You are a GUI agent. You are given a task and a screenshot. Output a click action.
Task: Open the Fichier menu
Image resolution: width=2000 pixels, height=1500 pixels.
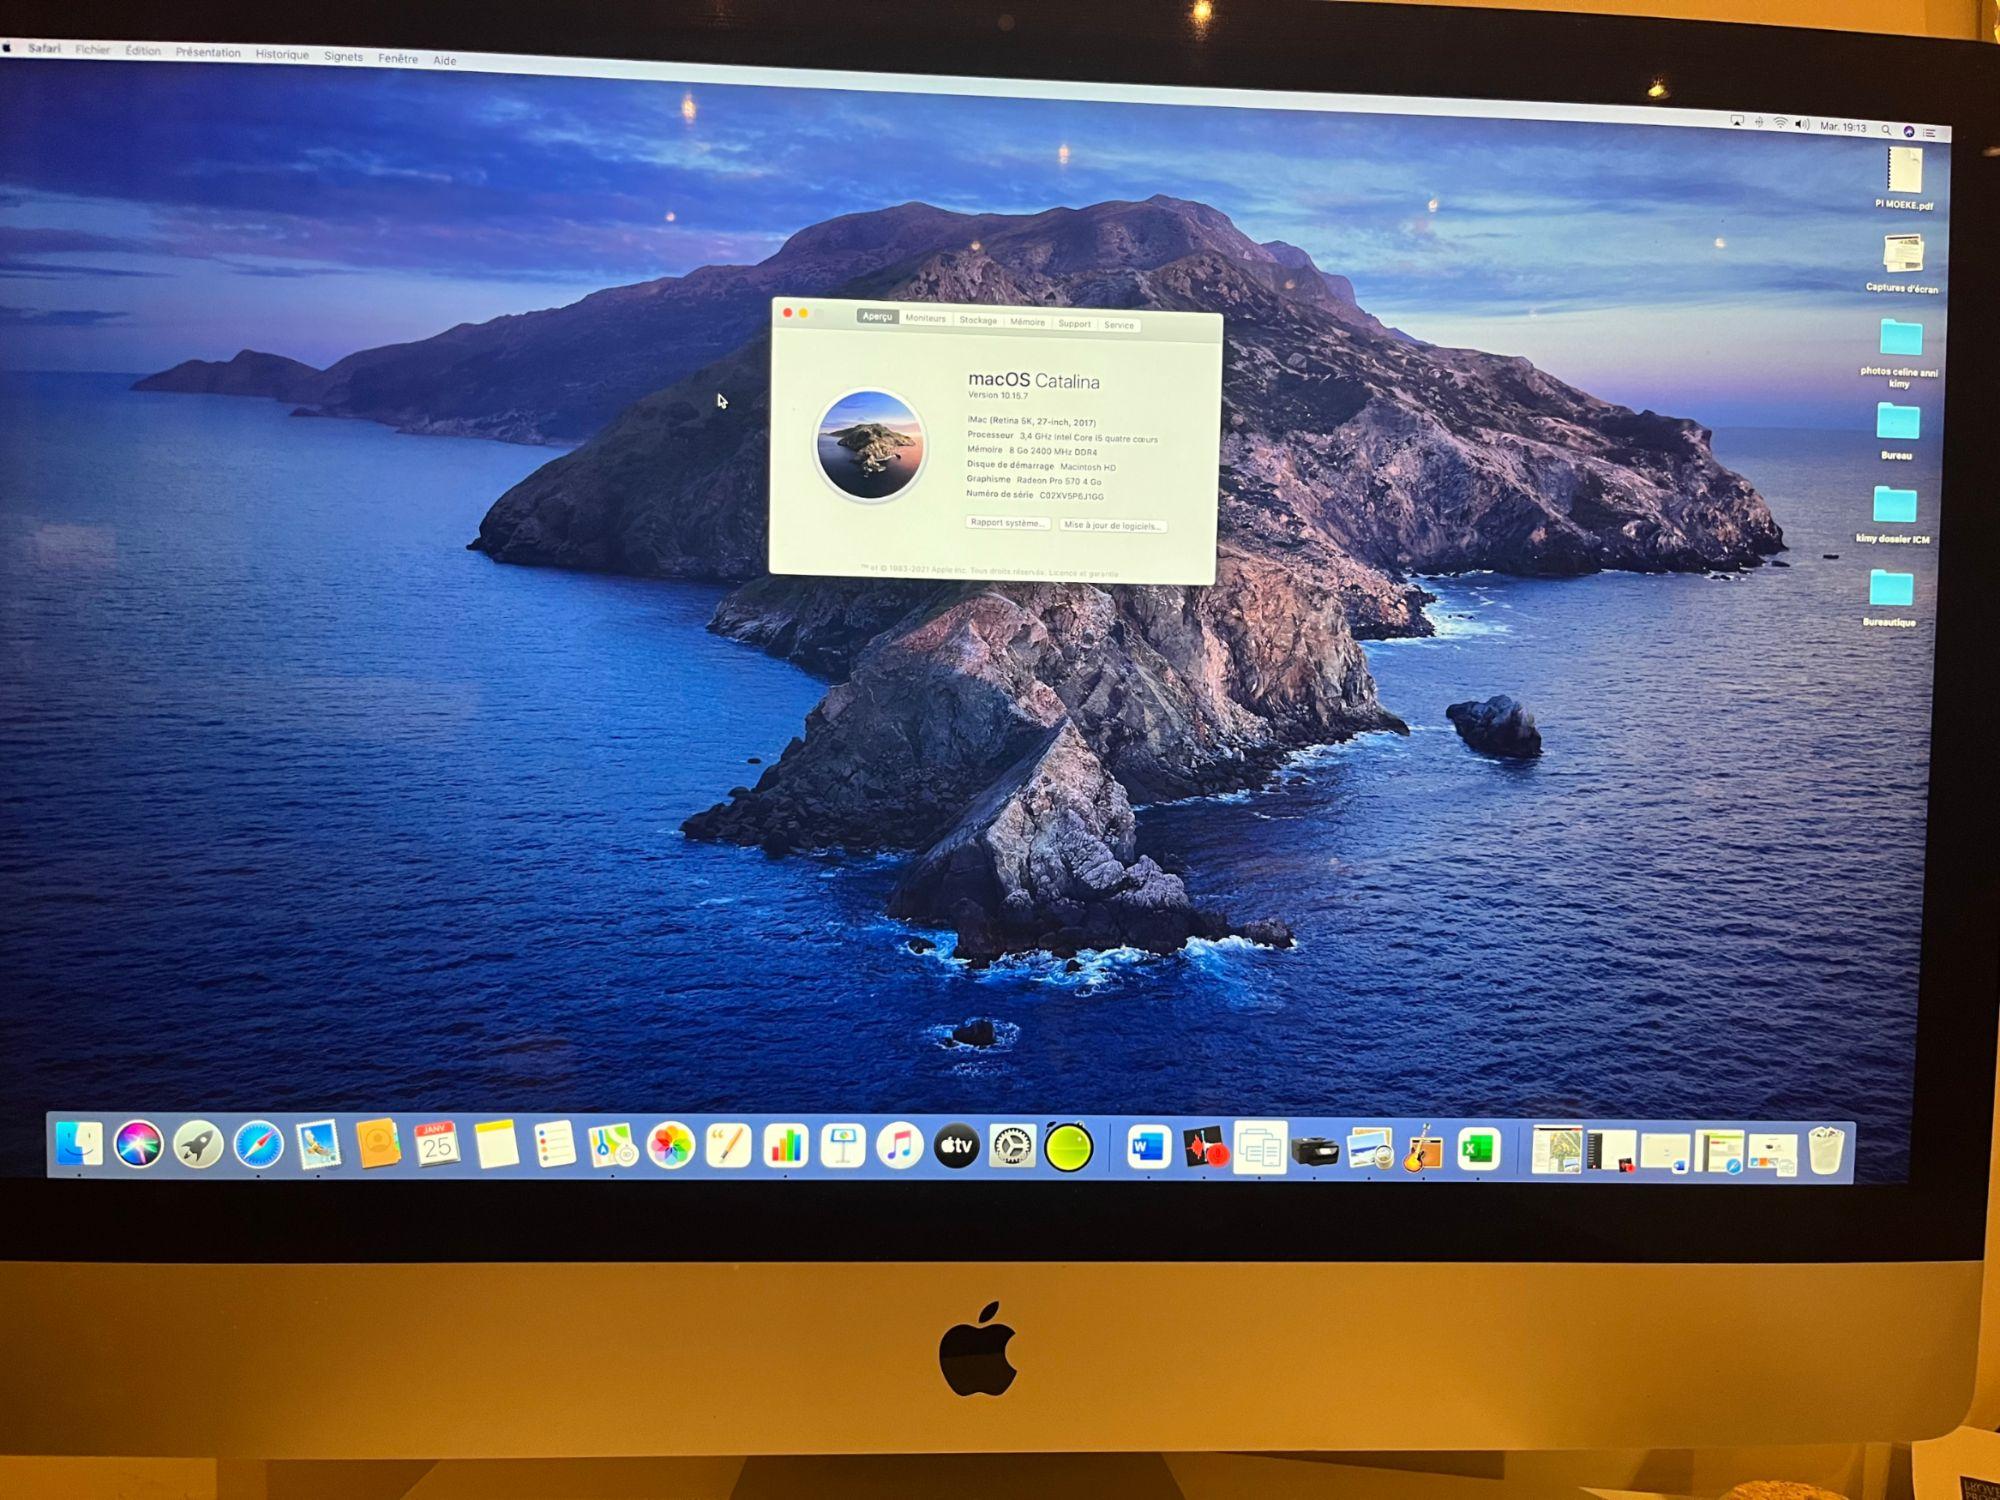[x=92, y=49]
